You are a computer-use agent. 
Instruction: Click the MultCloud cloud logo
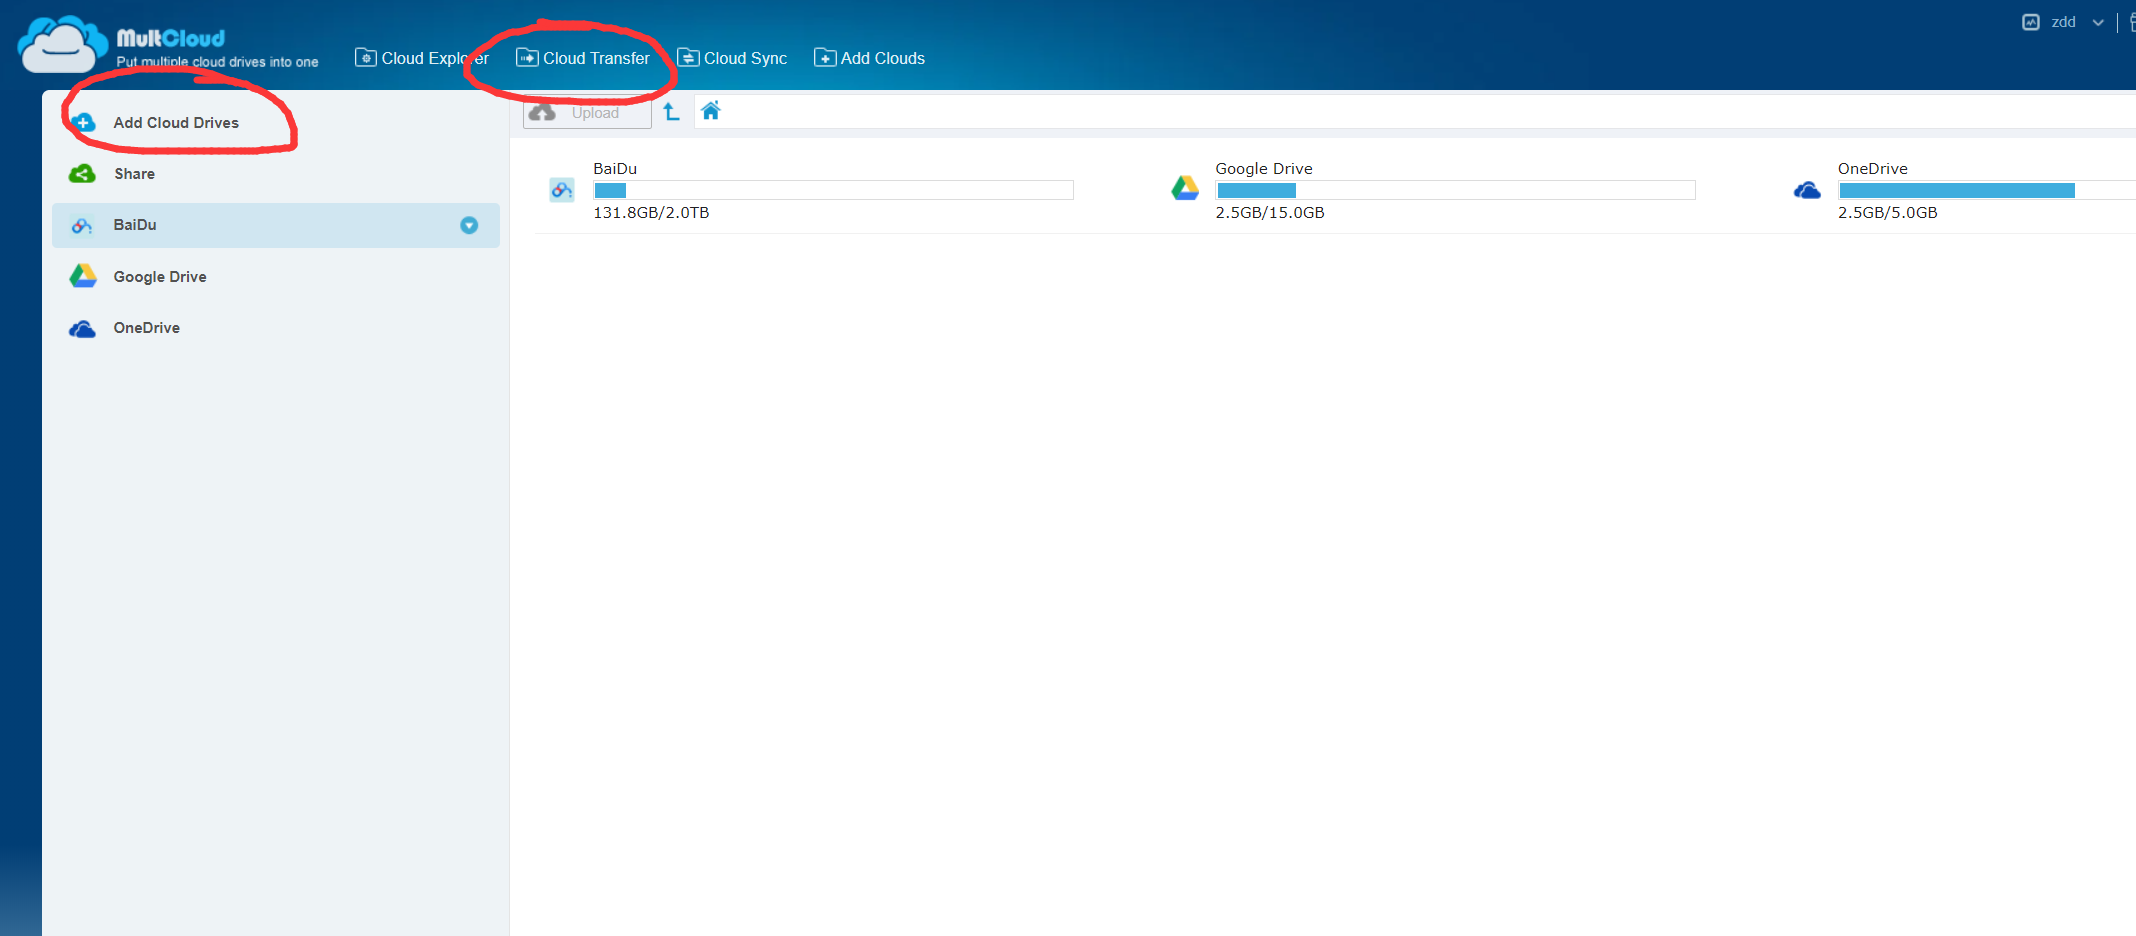[x=62, y=45]
